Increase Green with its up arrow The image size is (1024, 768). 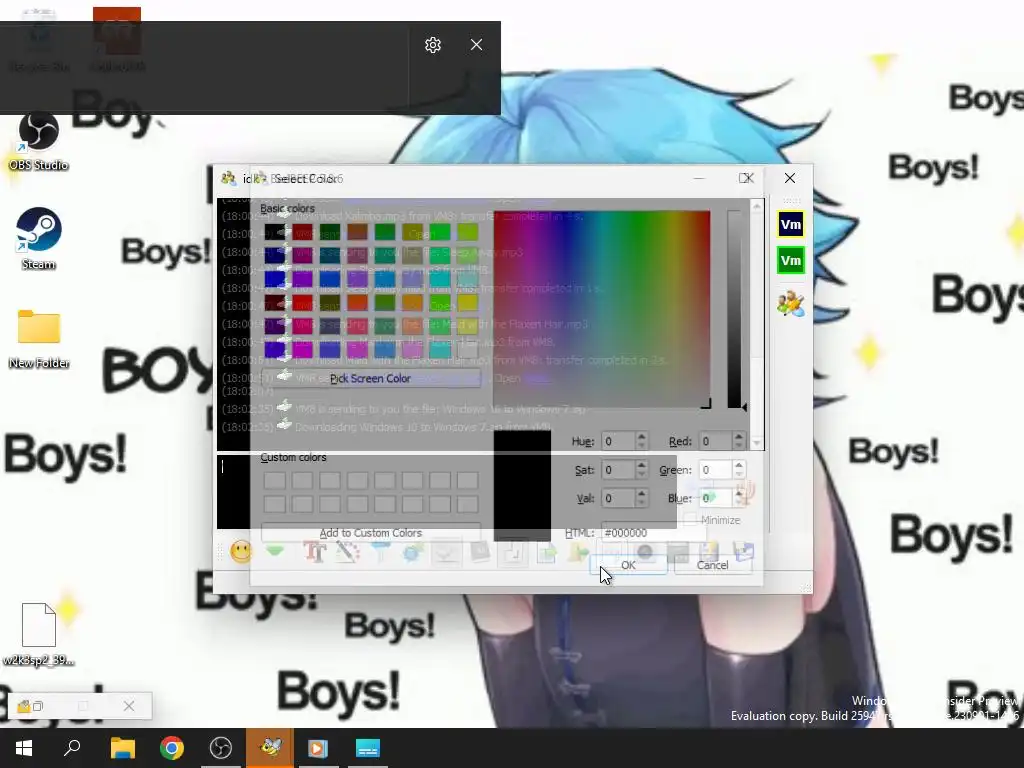click(x=739, y=465)
